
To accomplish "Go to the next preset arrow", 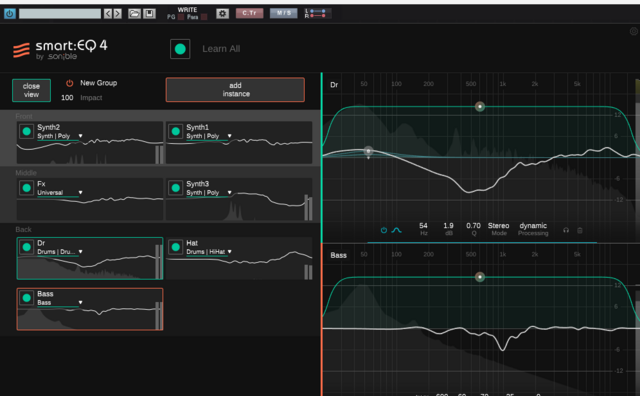I will [x=118, y=13].
